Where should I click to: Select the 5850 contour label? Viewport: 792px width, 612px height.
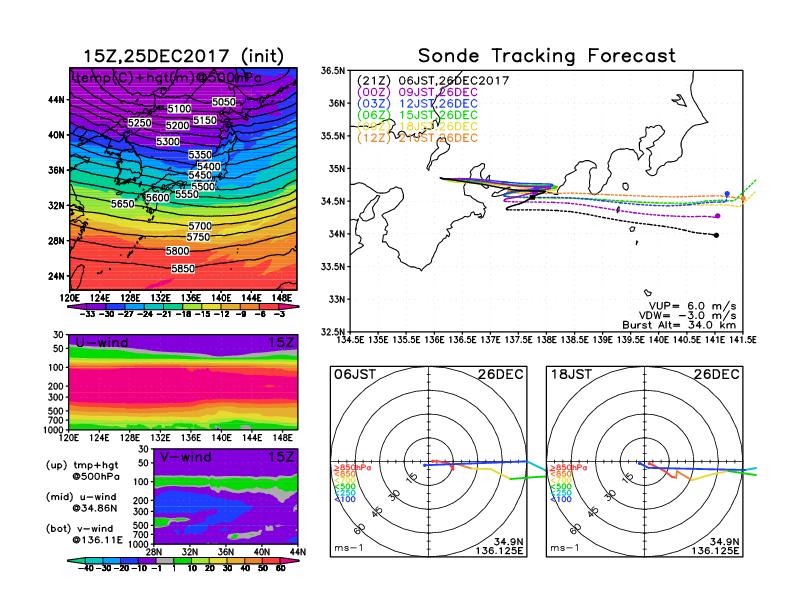(183, 268)
